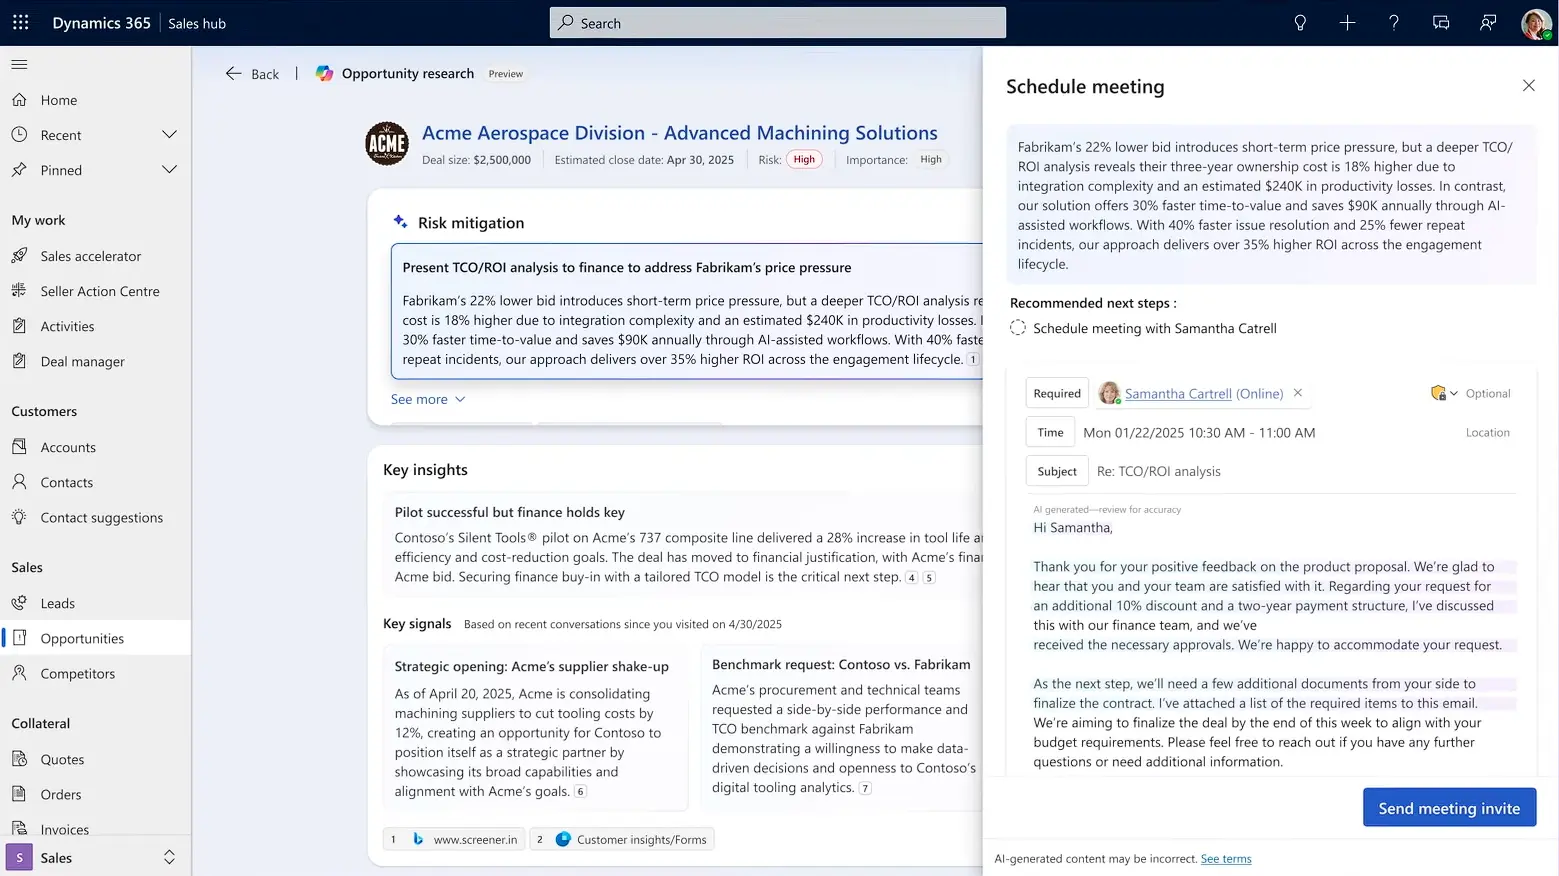
Task: Edit the meeting time field
Action: (1199, 433)
